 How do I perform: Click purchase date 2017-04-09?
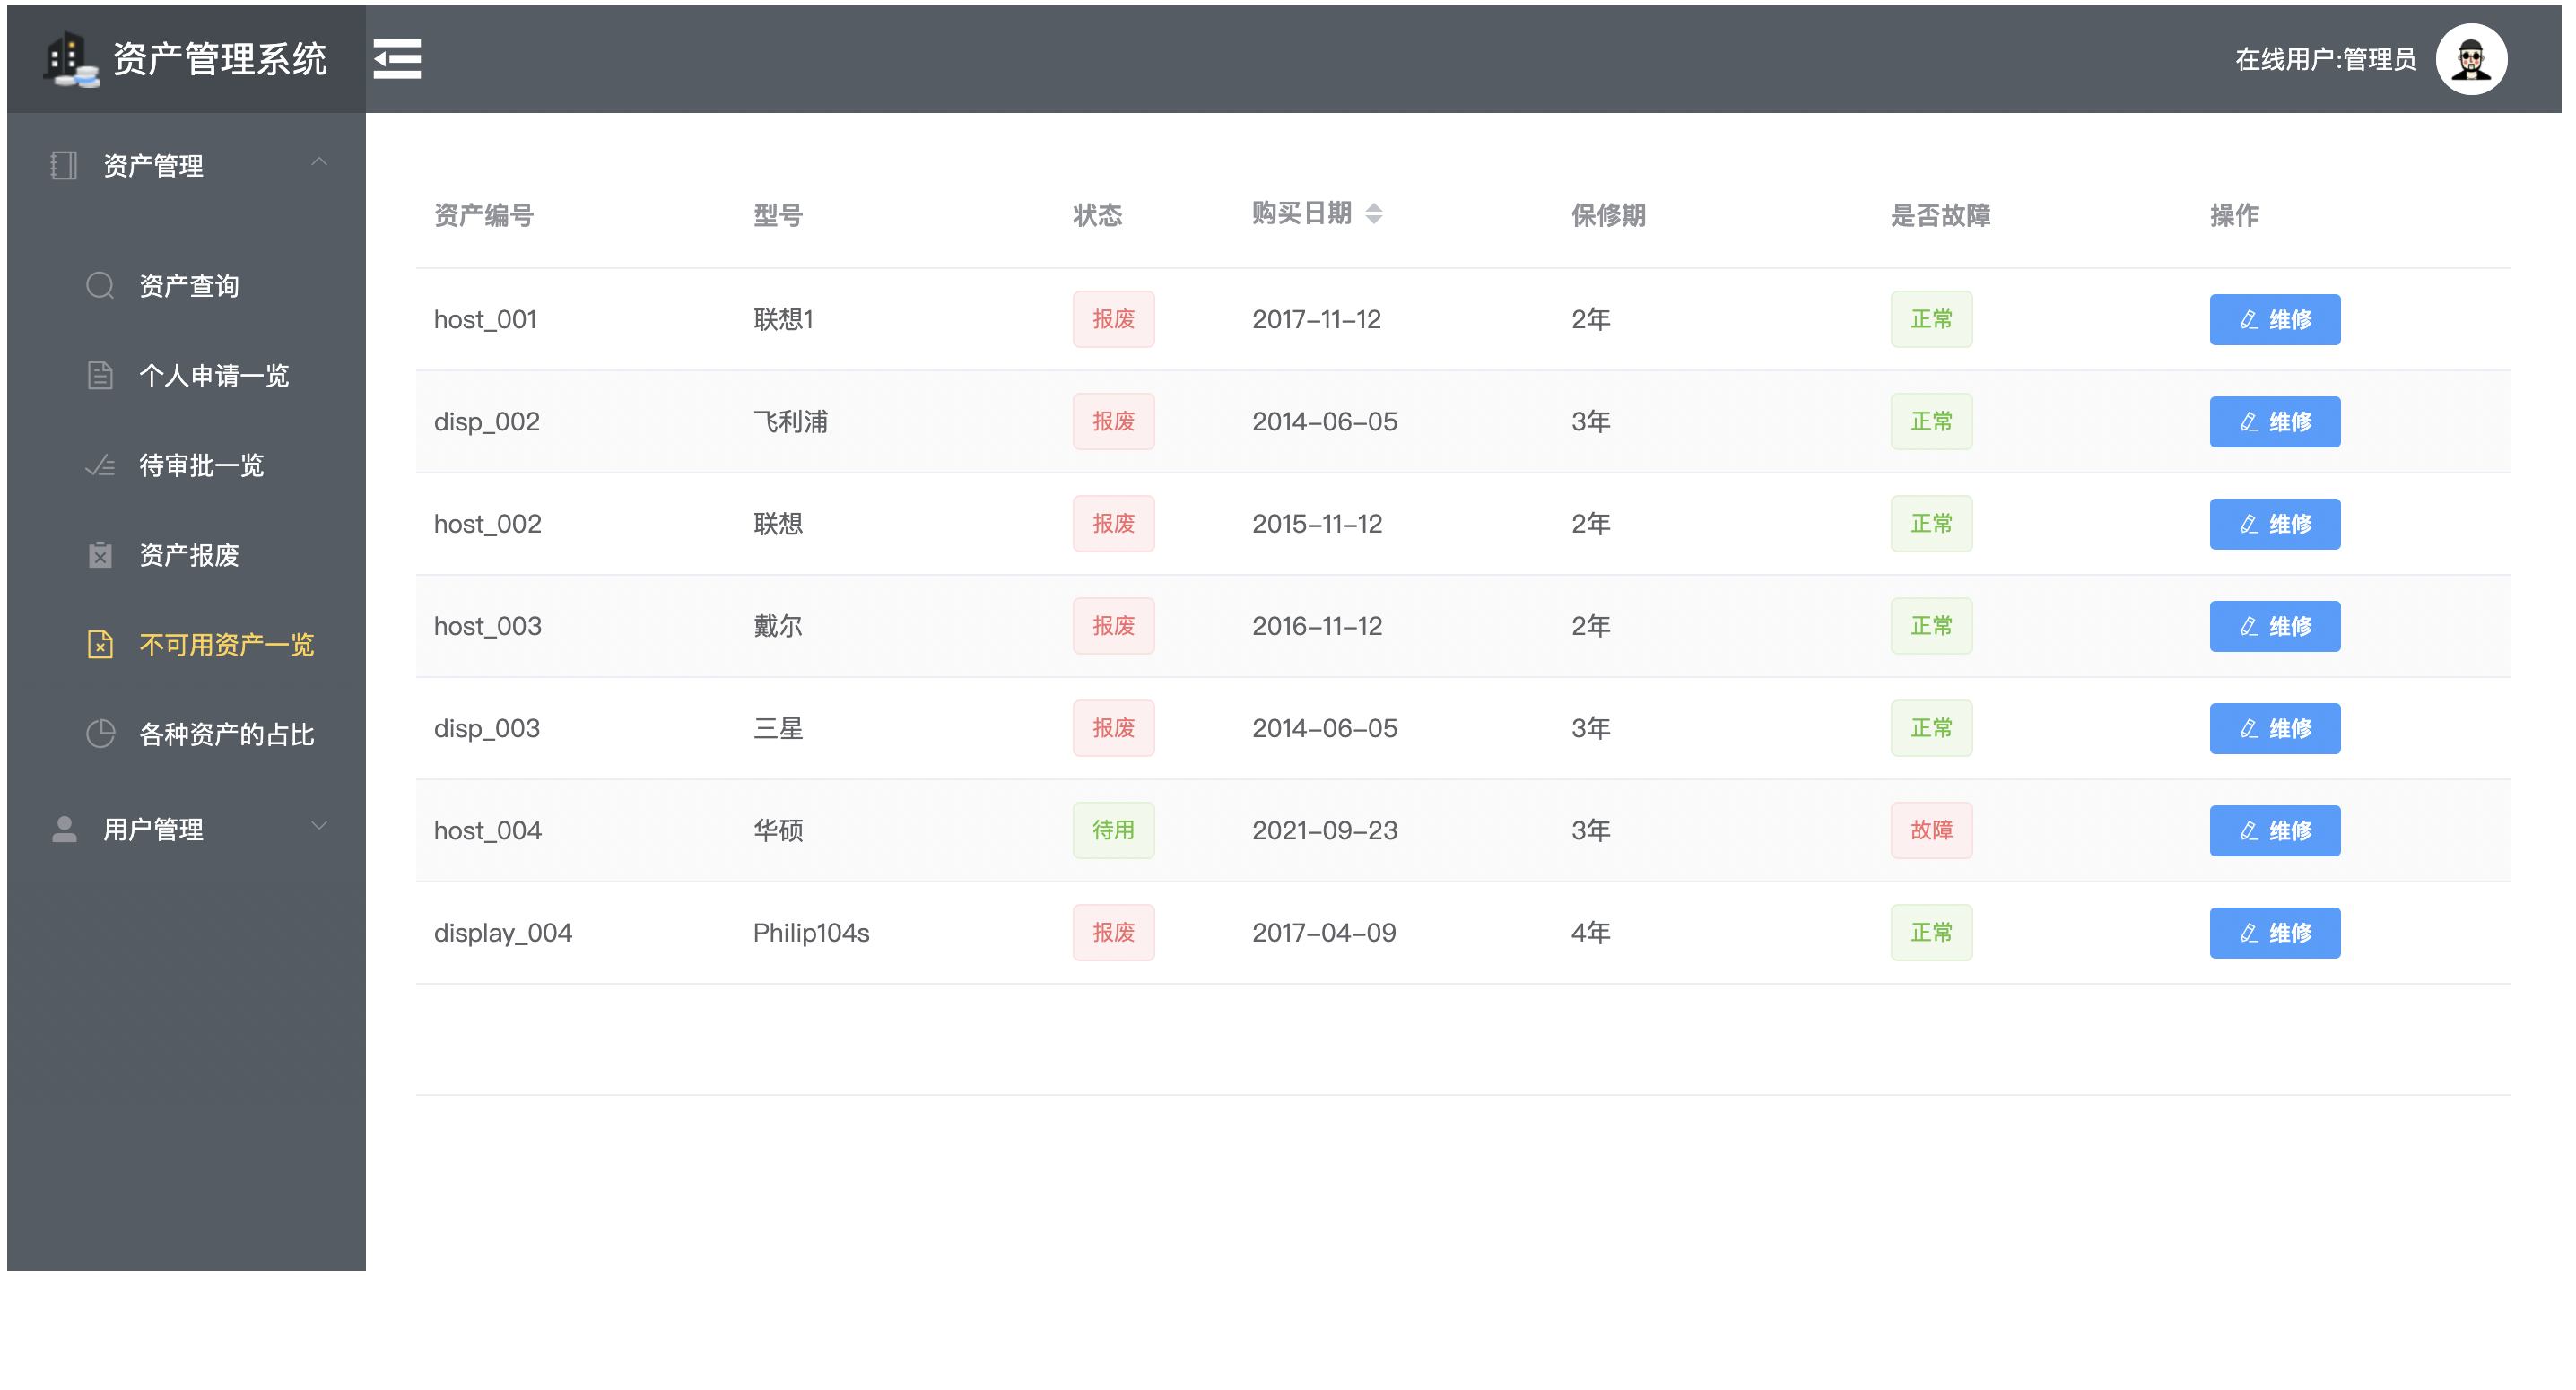(x=1324, y=932)
